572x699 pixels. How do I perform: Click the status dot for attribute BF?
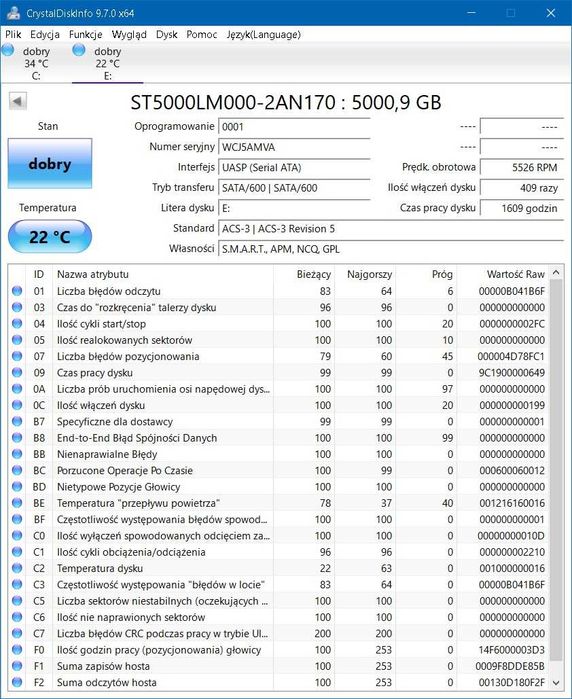(17, 519)
